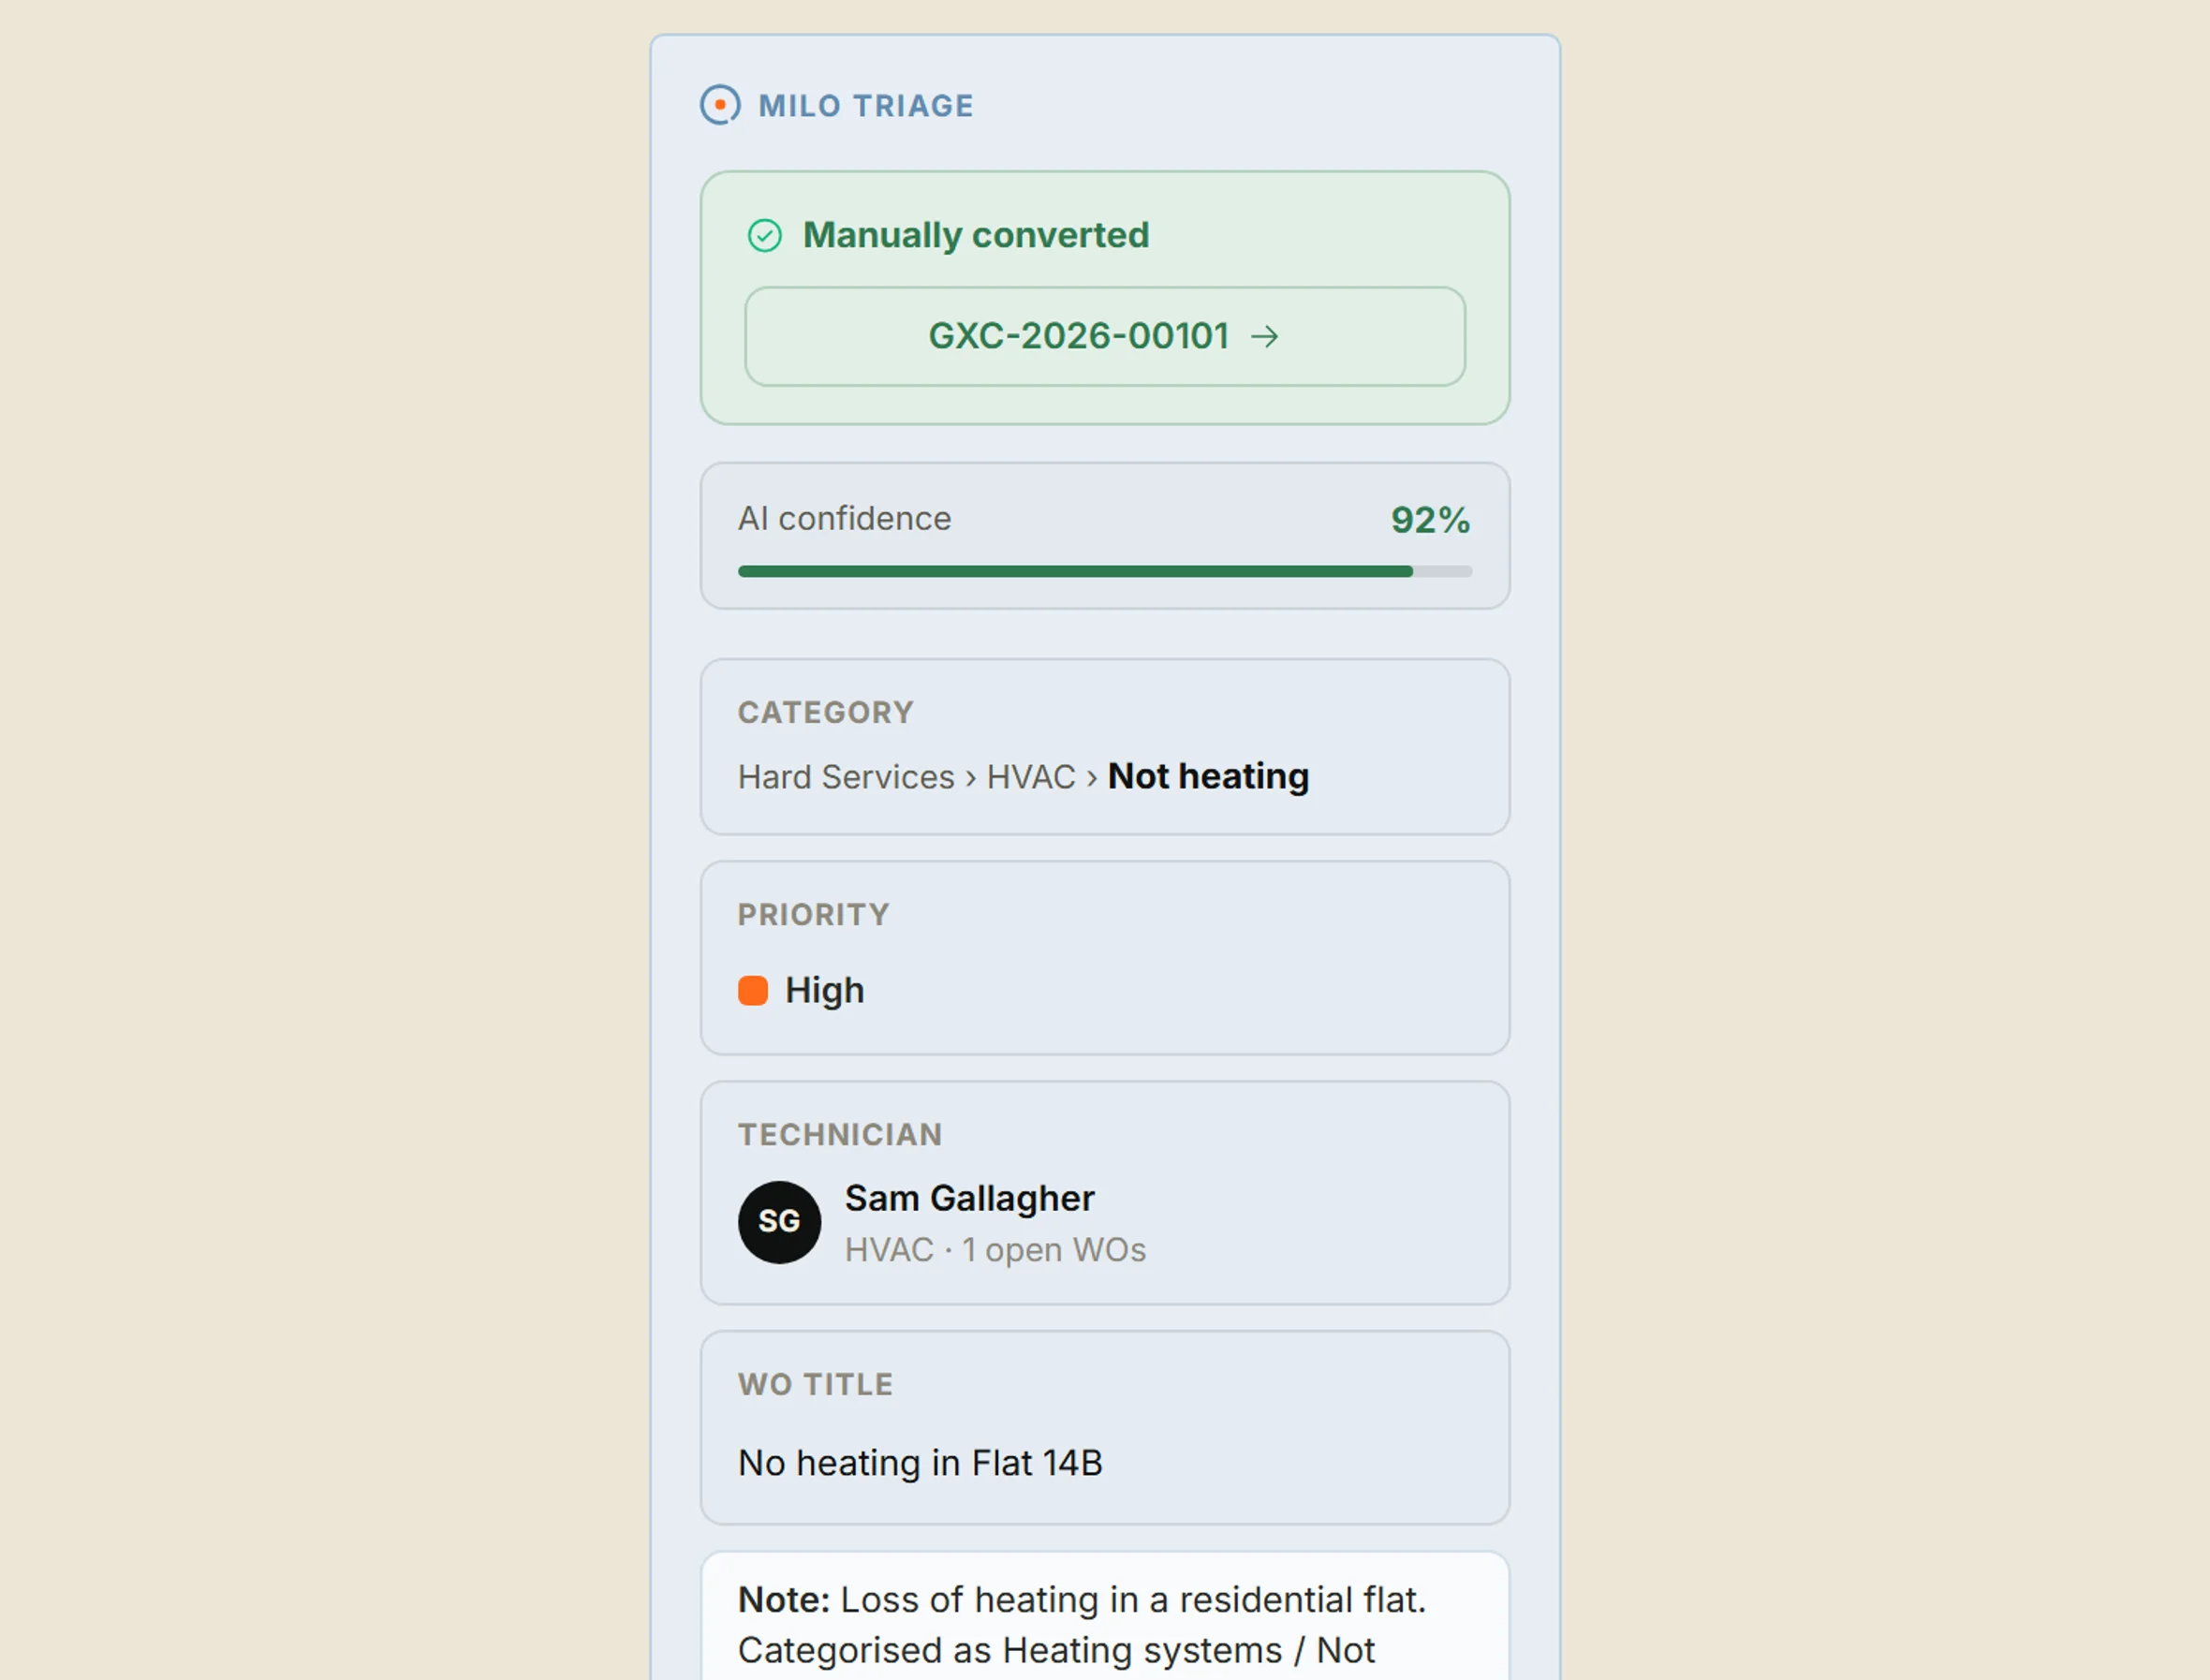This screenshot has width=2210, height=1680.
Task: Click the 92% confidence value
Action: [x=1430, y=520]
